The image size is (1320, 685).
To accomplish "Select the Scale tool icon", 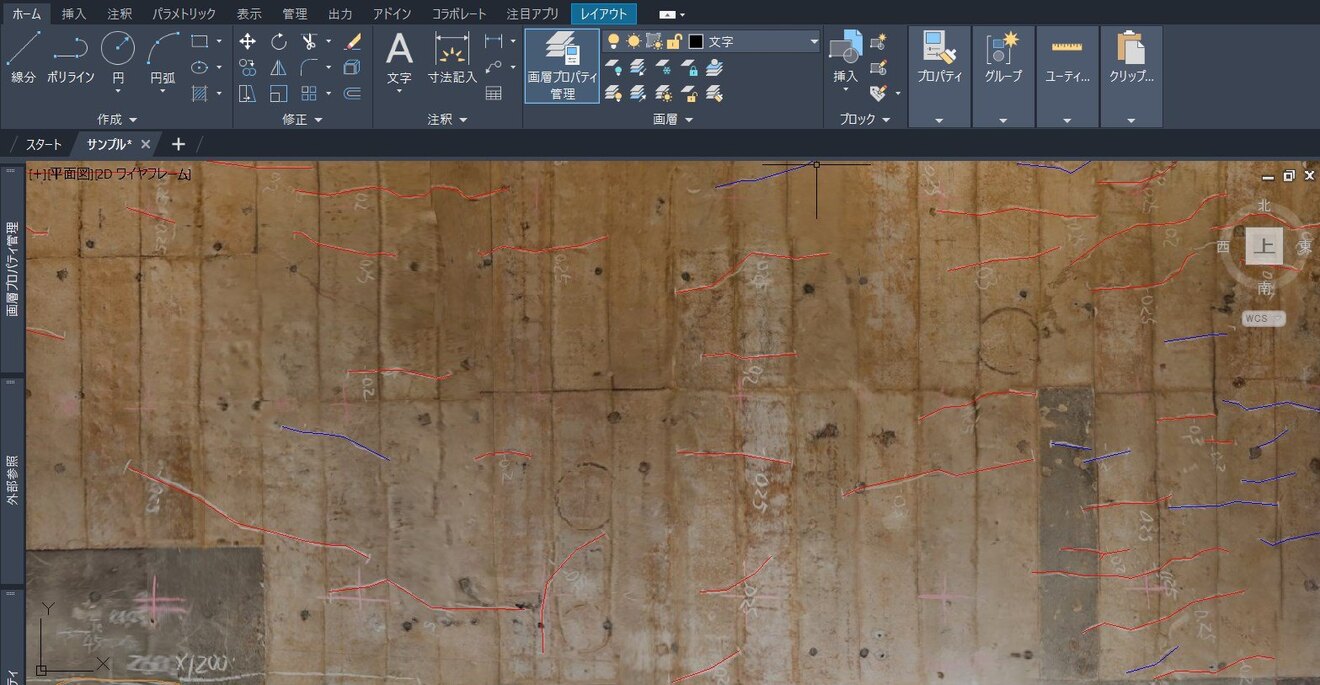I will coord(279,93).
